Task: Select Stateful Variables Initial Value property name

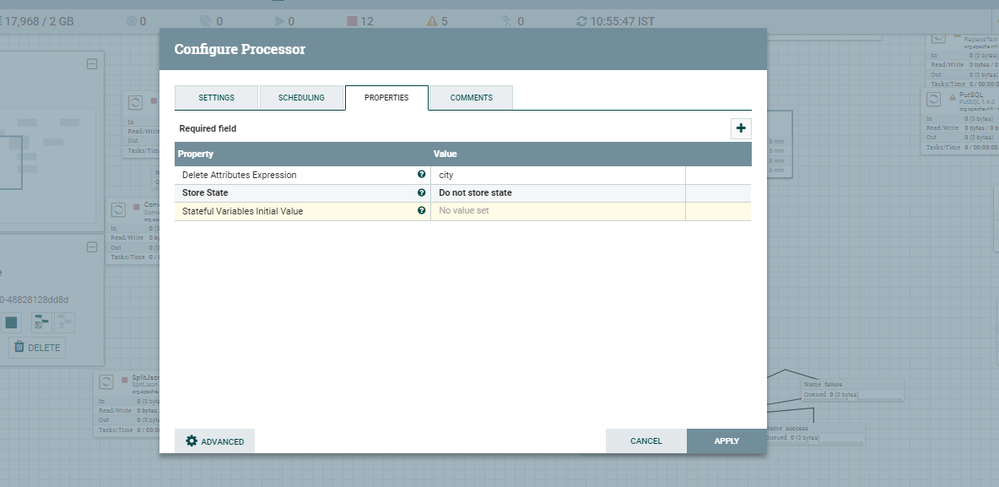Action: [x=243, y=211]
